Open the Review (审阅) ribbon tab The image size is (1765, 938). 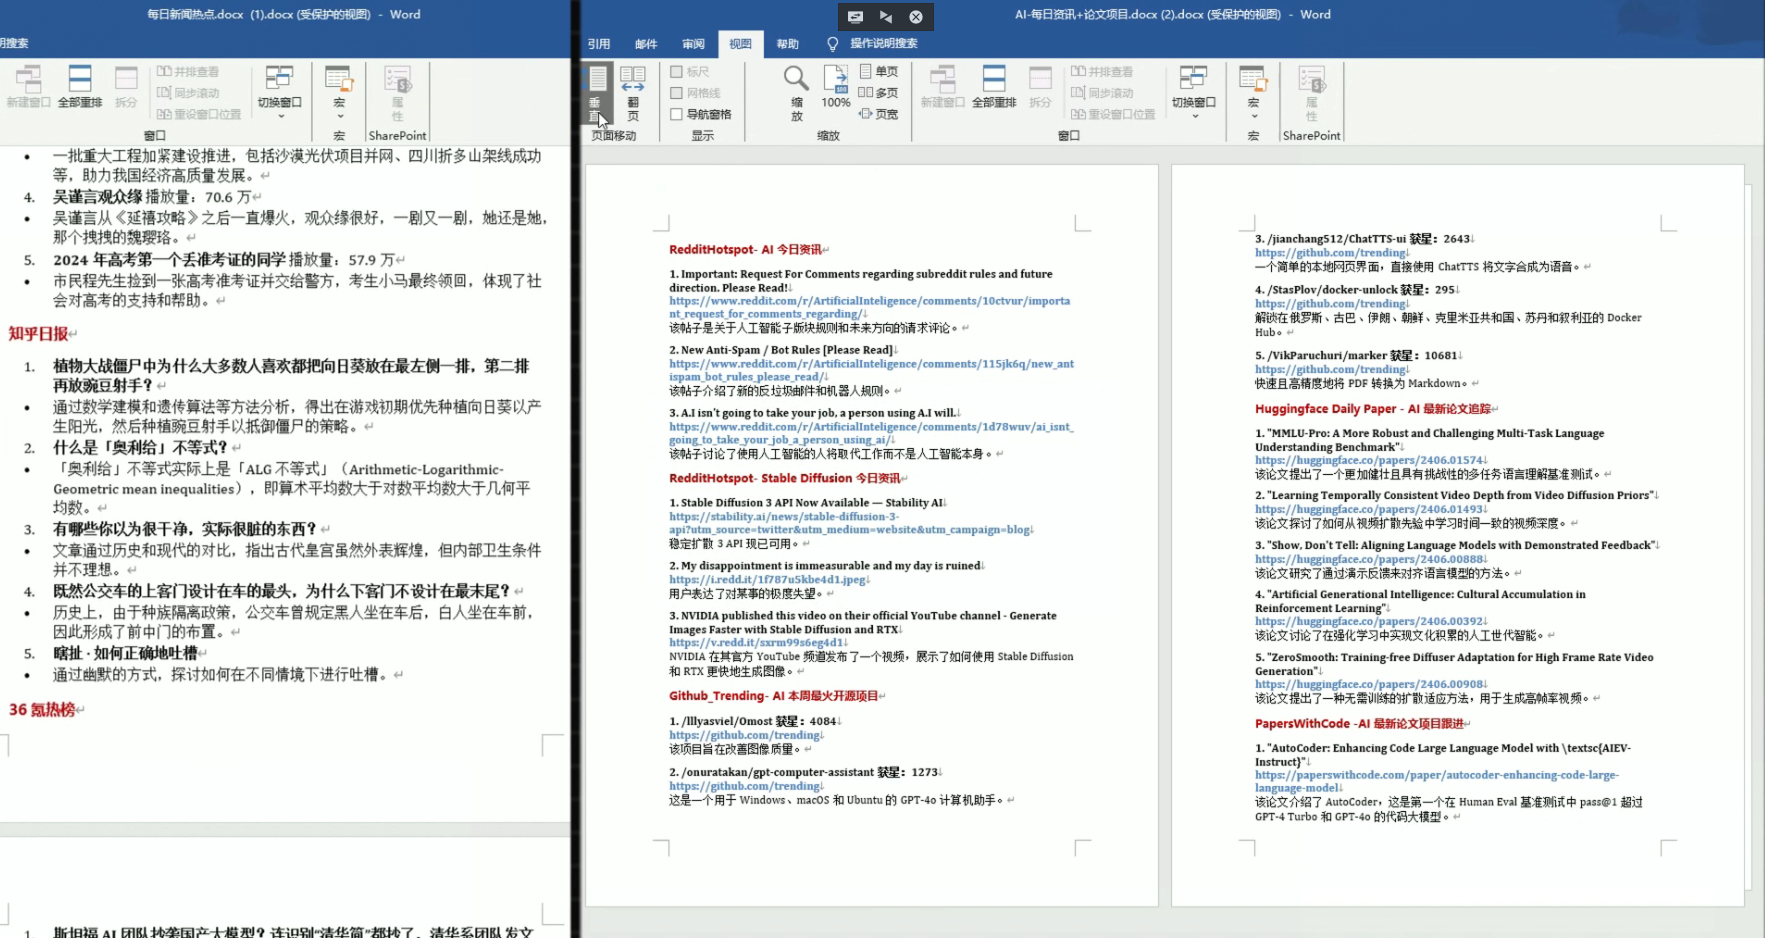coord(693,44)
